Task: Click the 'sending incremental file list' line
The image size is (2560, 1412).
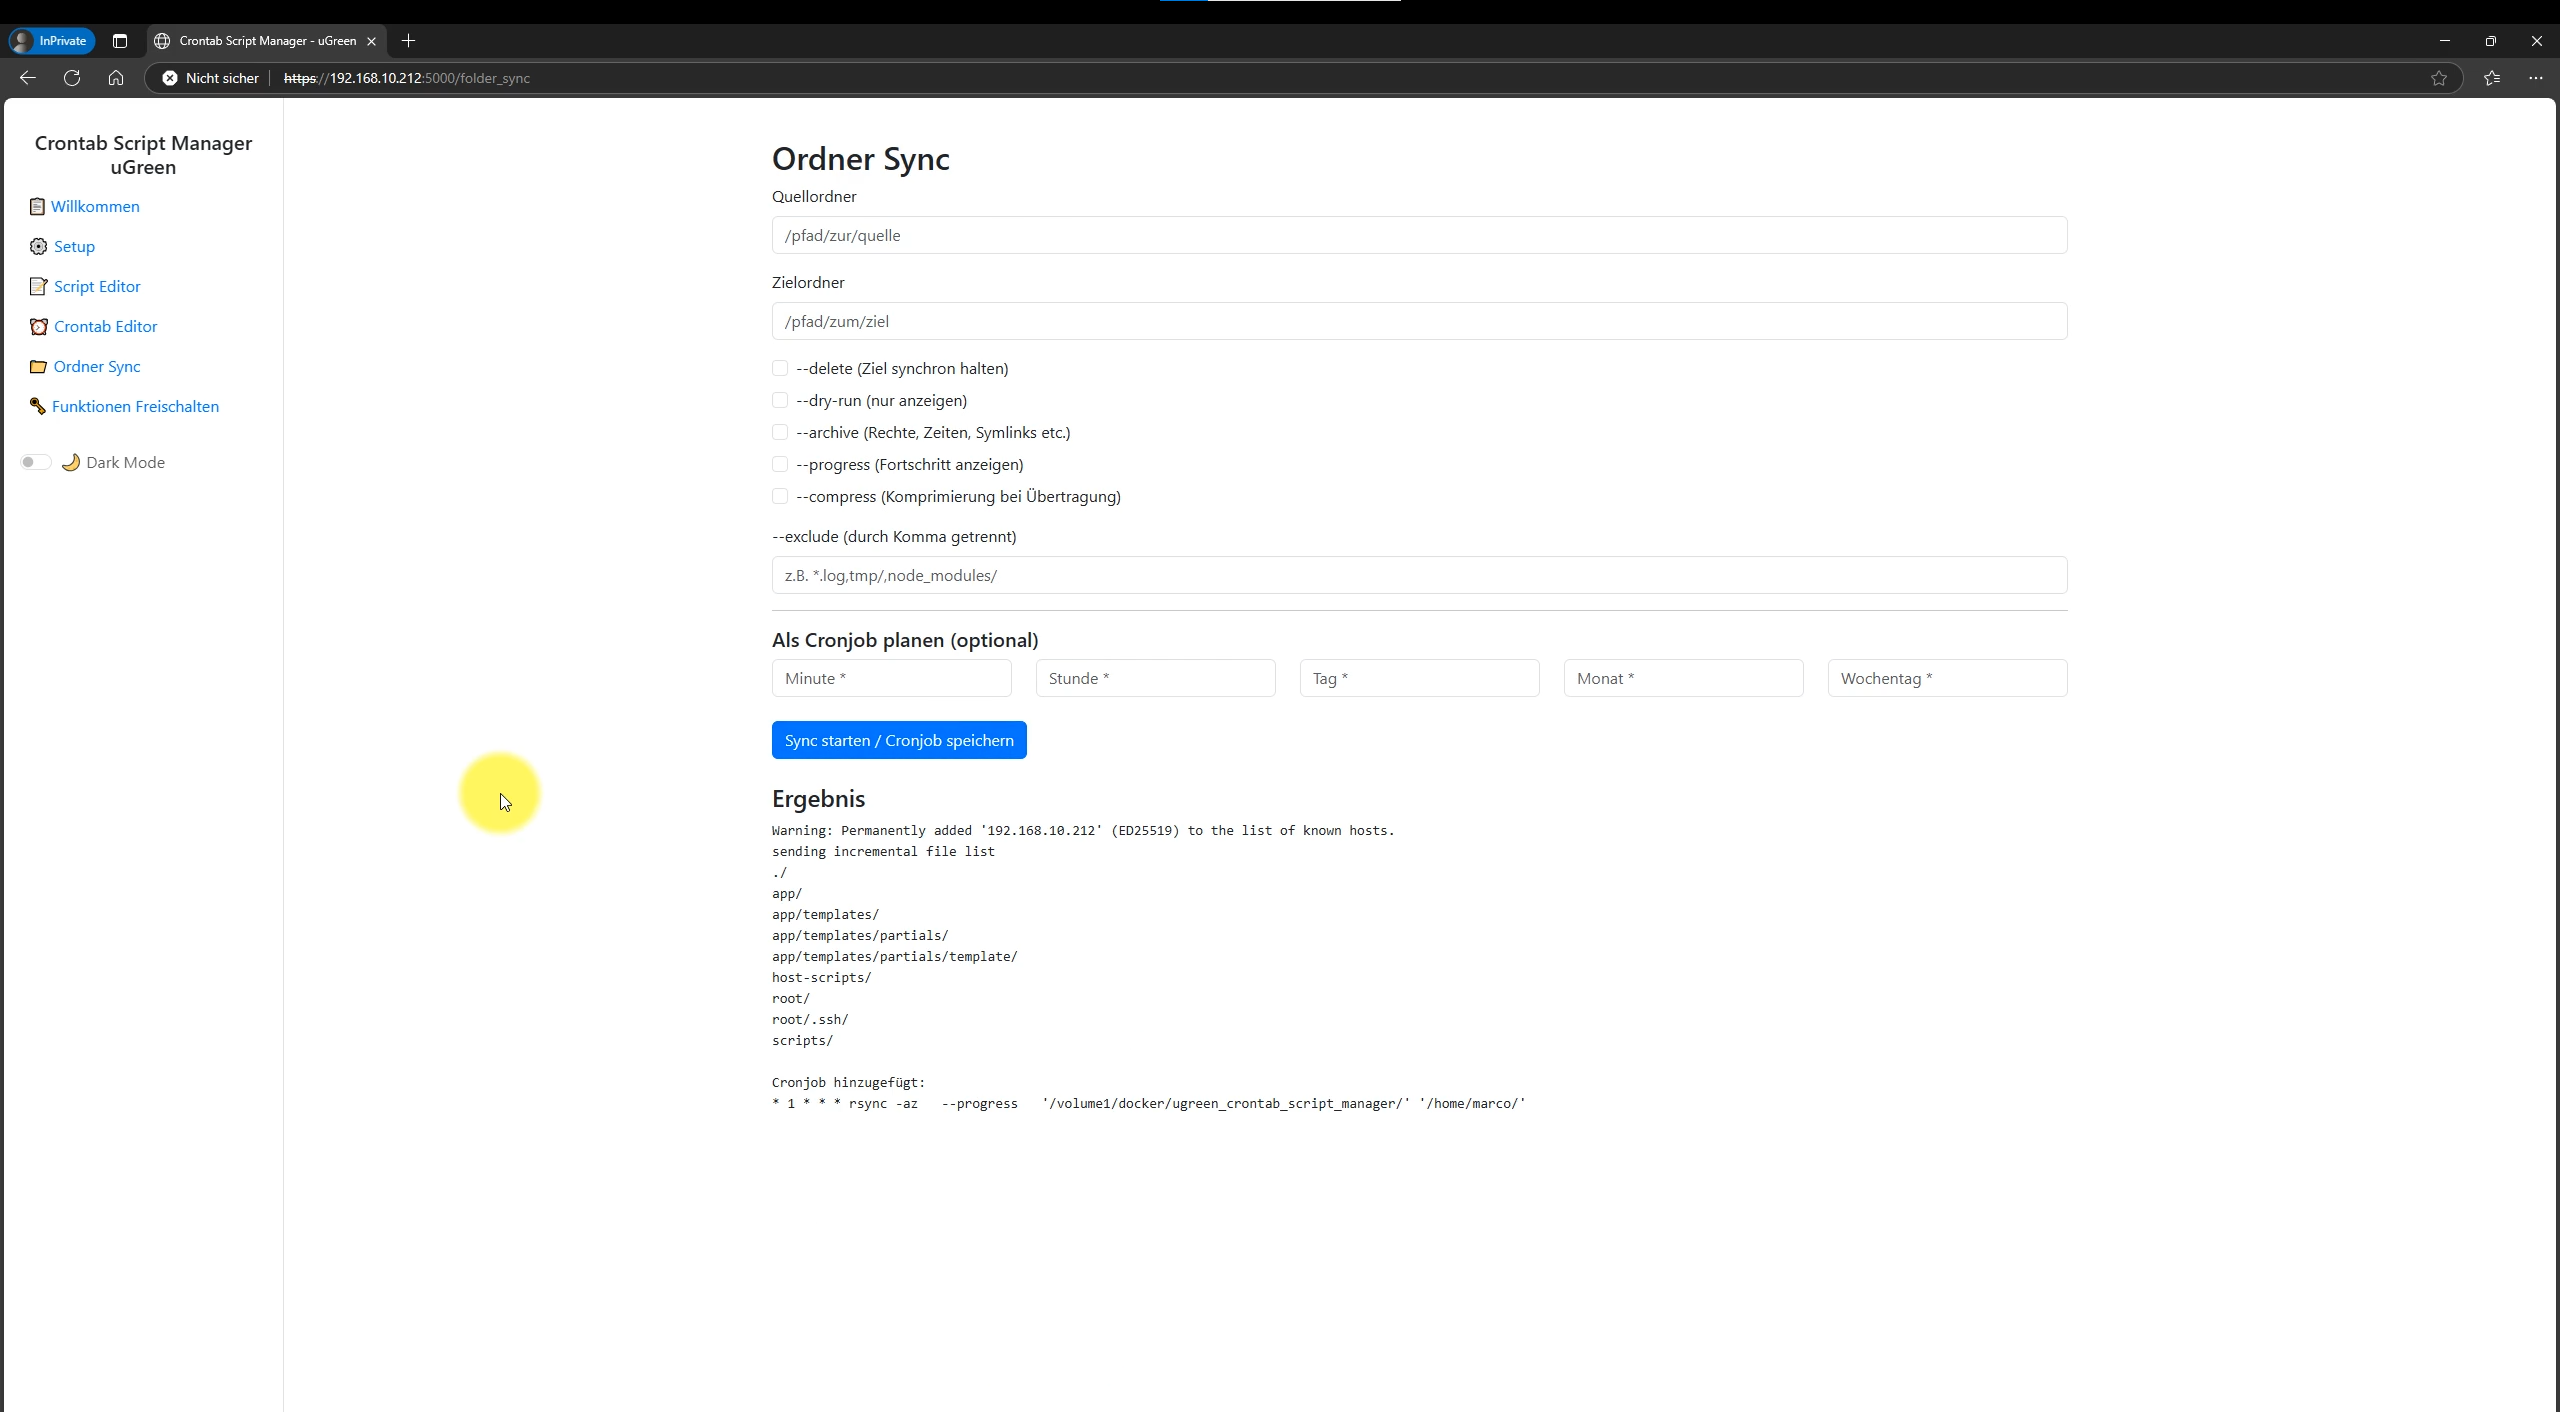Action: point(883,851)
